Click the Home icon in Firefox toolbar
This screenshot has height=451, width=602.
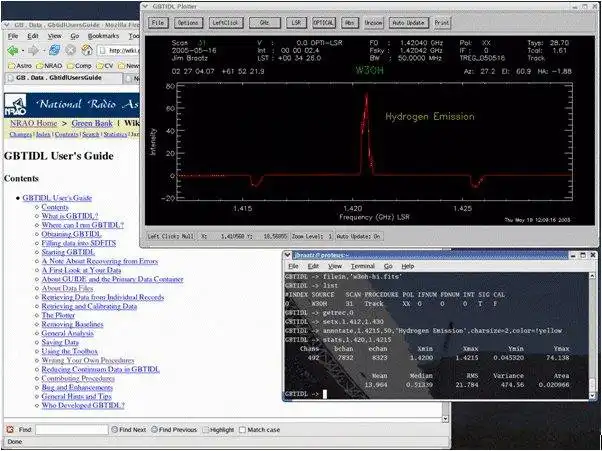point(87,50)
